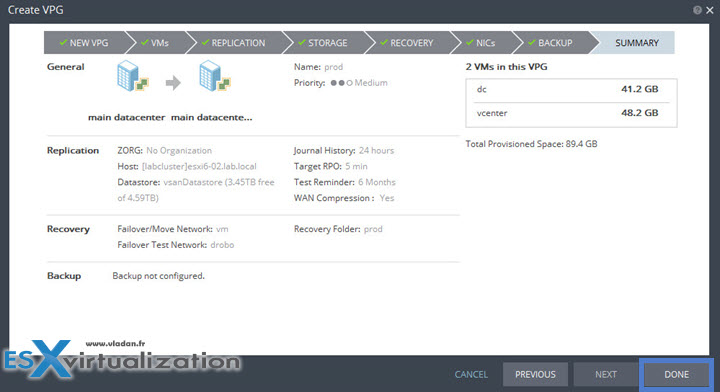Select the vcenter VM row
Viewport: 720px width, 392px height.
(x=571, y=113)
